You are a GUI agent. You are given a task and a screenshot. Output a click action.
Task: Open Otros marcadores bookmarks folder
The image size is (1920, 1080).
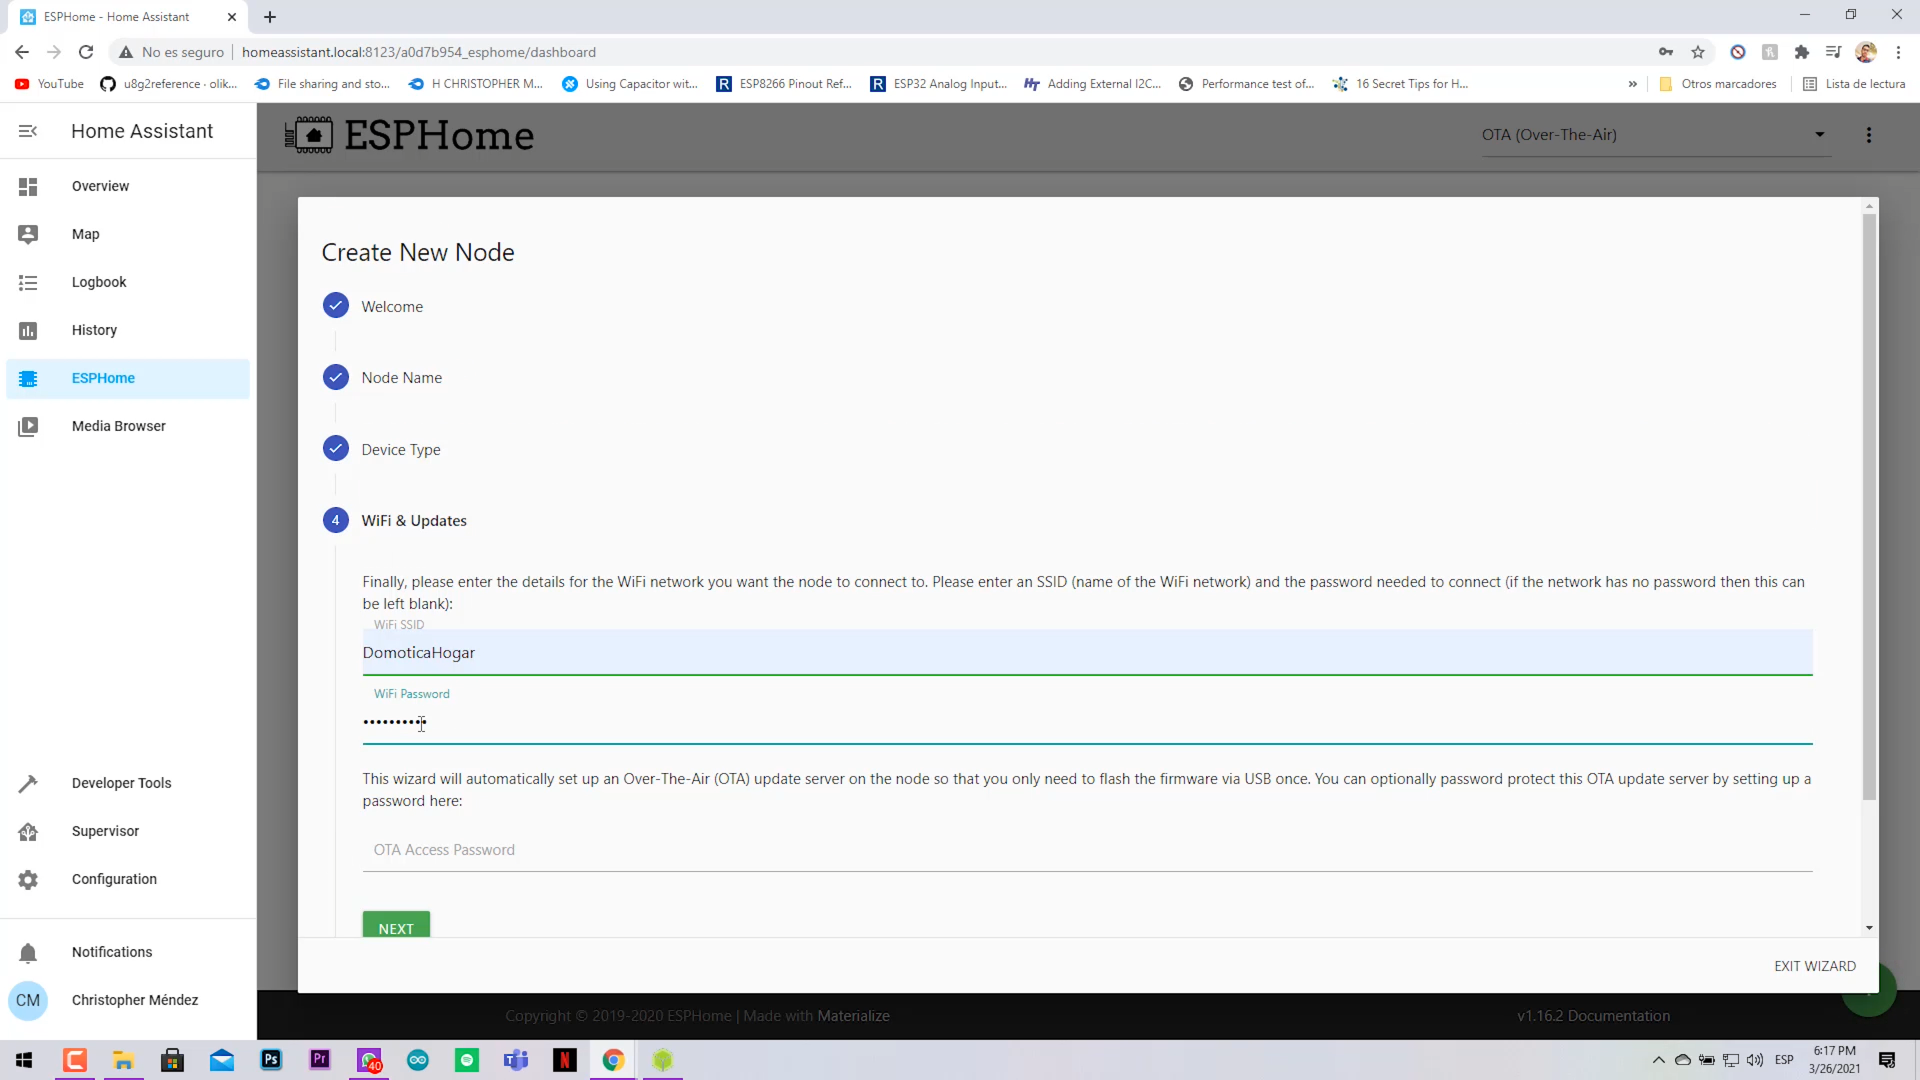[x=1718, y=84]
